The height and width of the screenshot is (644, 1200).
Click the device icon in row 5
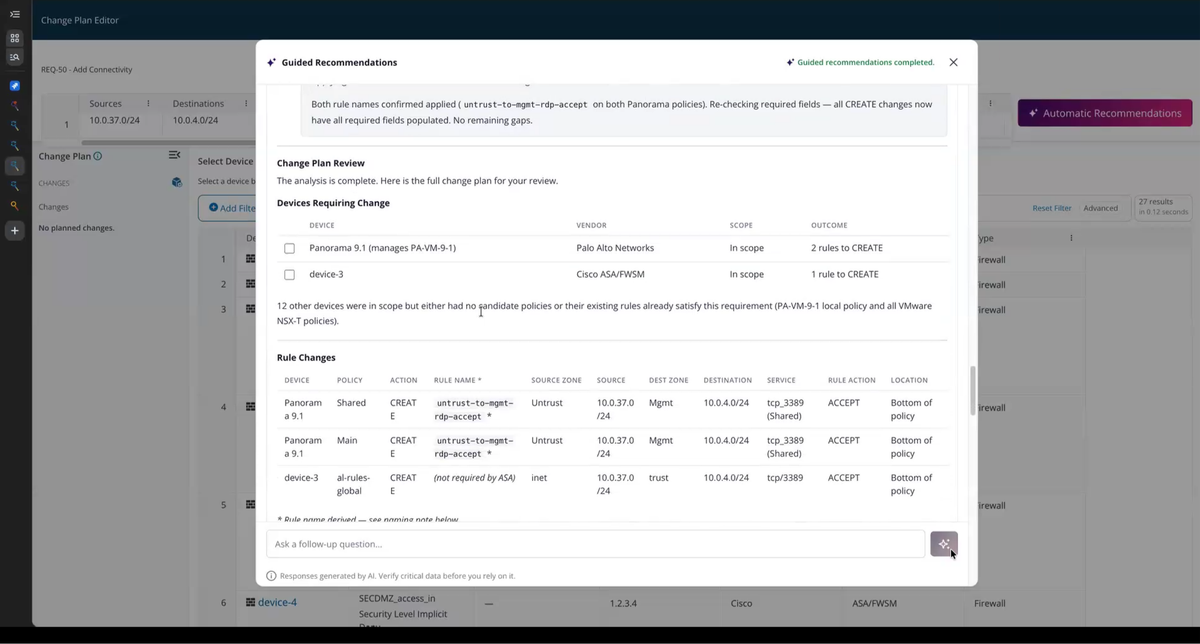point(251,505)
